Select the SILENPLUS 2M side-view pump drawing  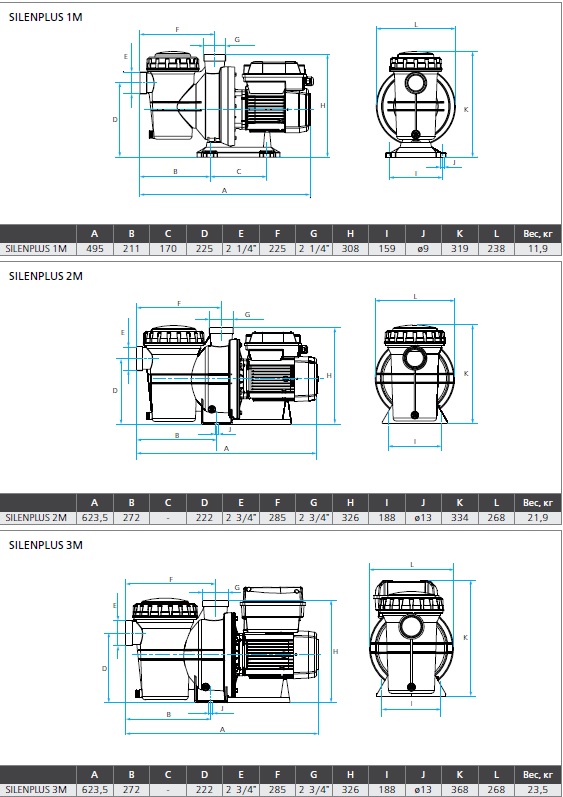(x=227, y=380)
